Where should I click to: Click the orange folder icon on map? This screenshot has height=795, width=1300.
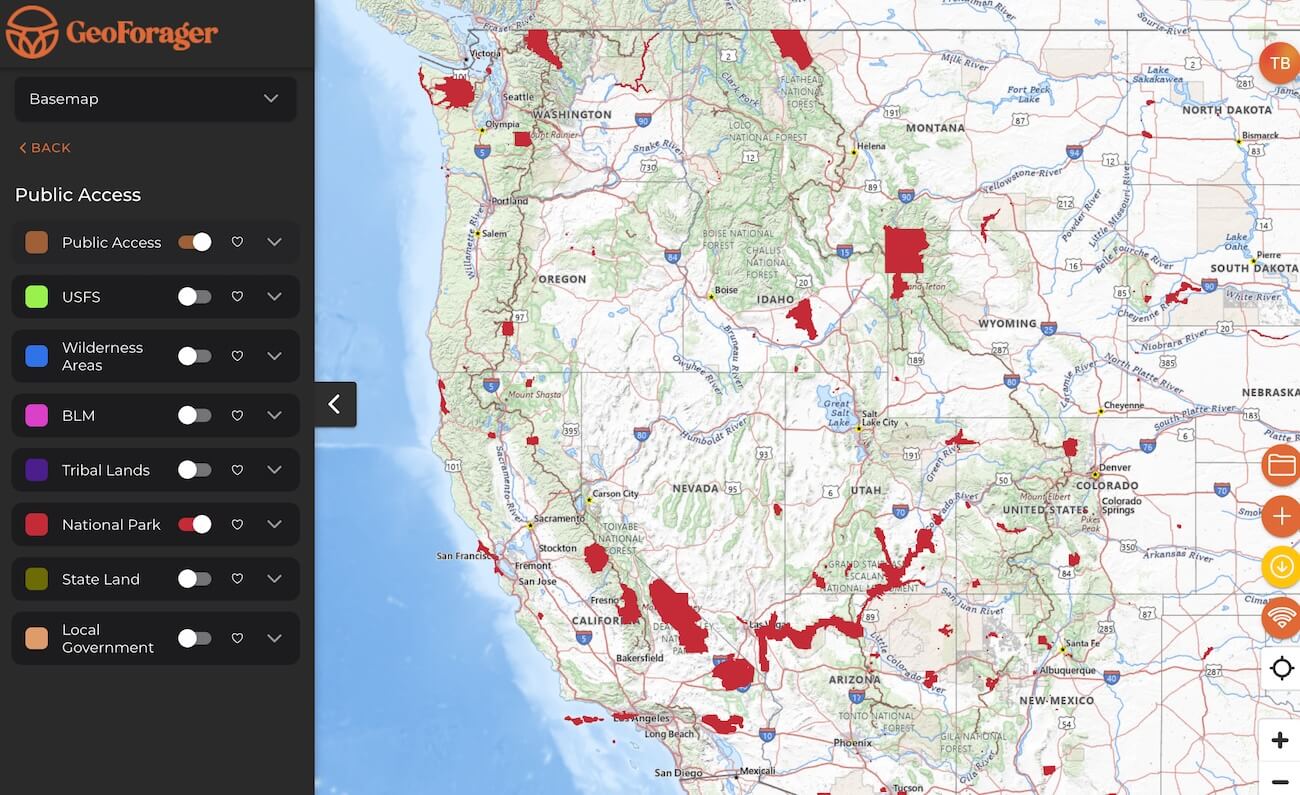(1280, 465)
